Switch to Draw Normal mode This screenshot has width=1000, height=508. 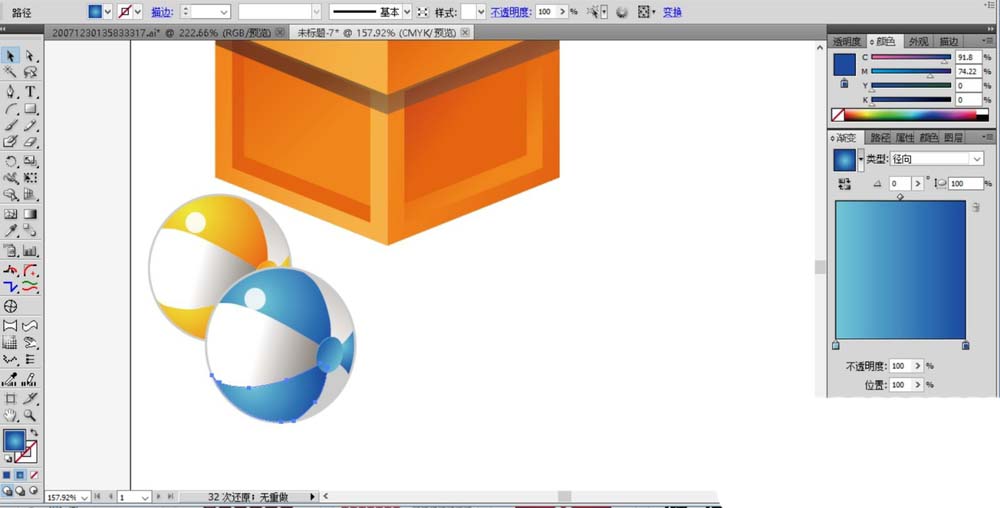(7, 491)
